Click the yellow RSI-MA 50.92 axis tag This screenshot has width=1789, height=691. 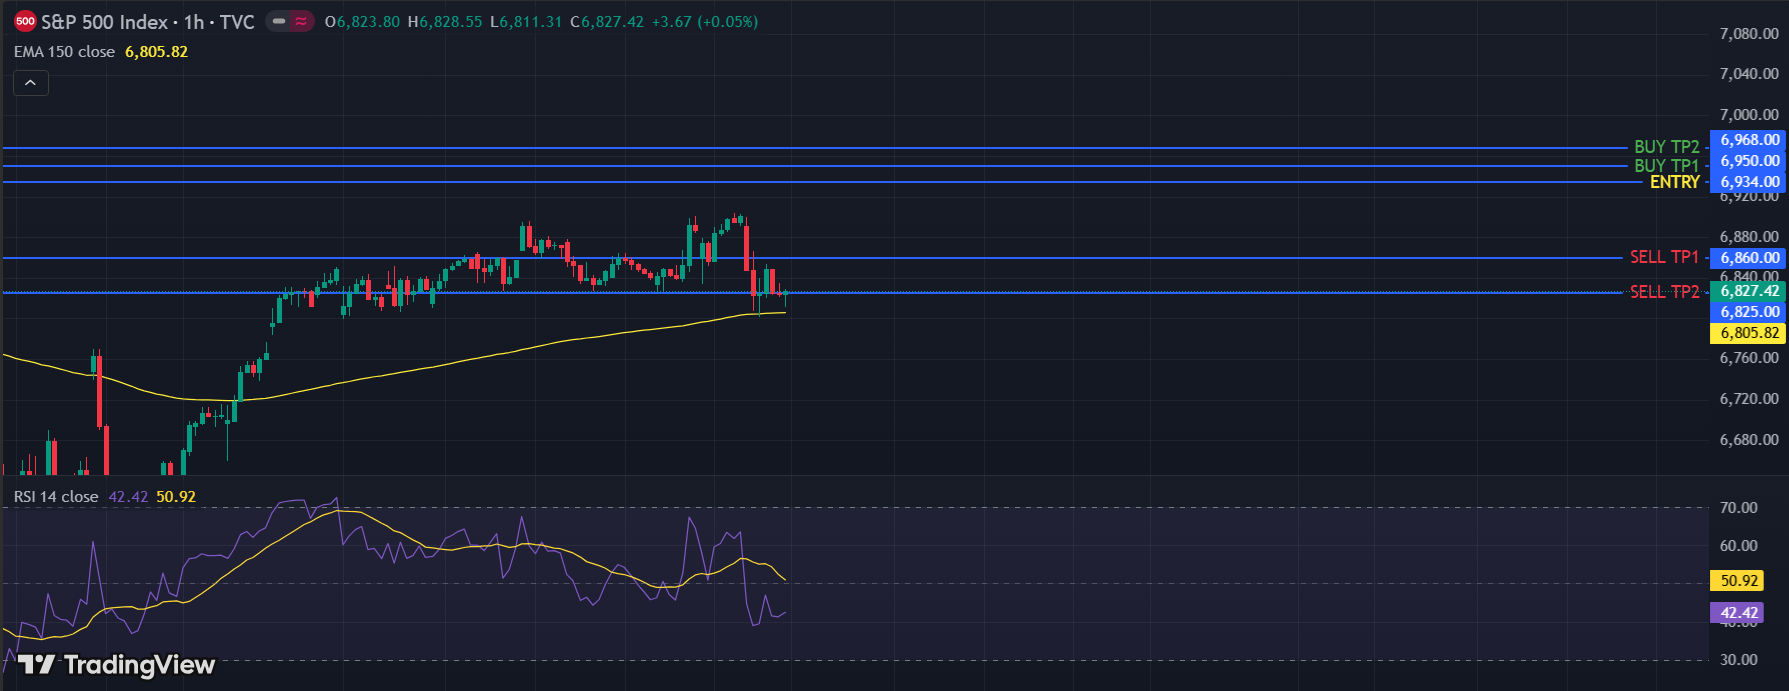click(x=1739, y=581)
